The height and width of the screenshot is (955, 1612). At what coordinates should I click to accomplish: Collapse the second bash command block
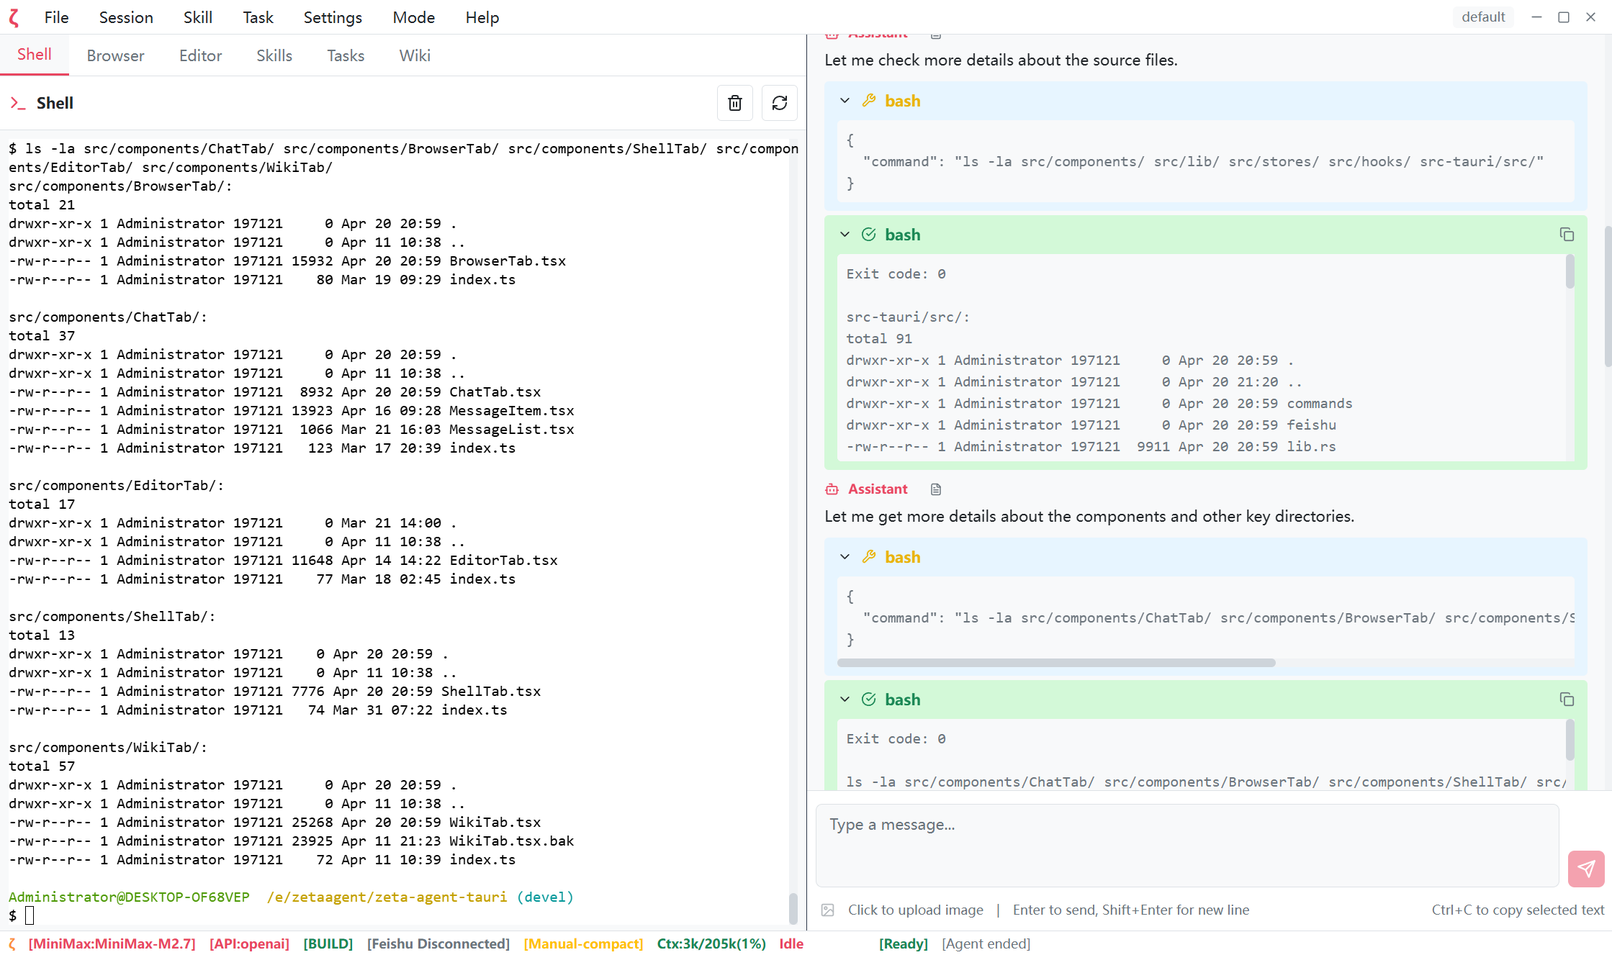pos(845,557)
